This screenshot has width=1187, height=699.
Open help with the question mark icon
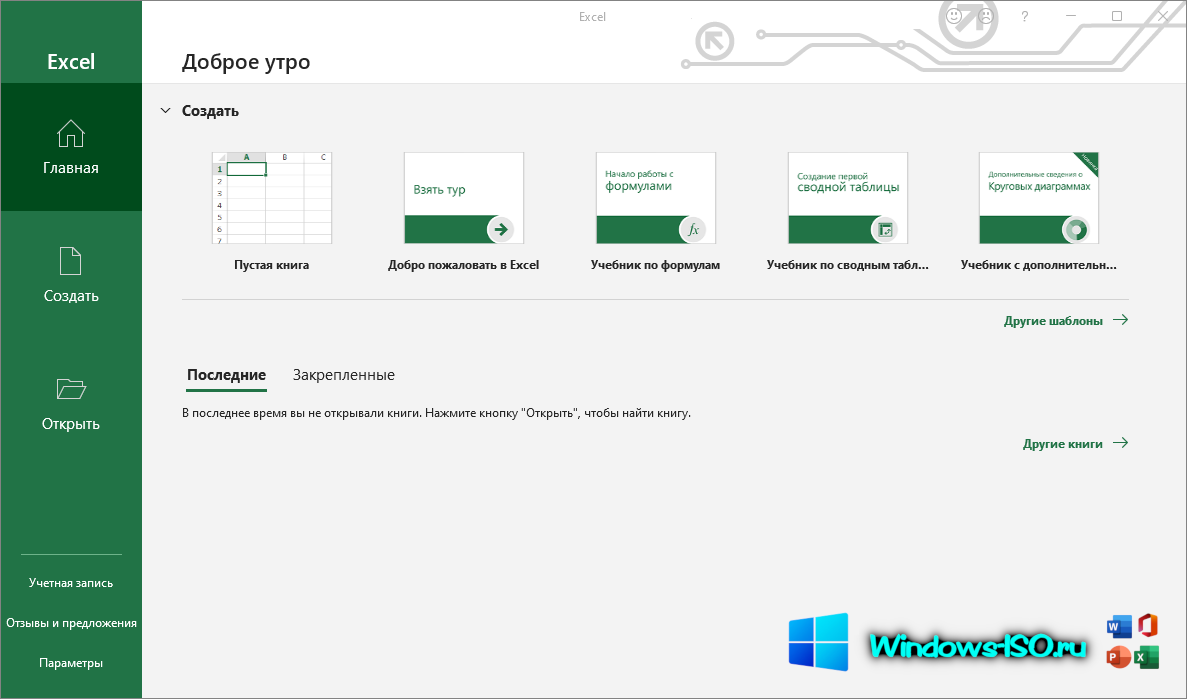[x=1024, y=16]
